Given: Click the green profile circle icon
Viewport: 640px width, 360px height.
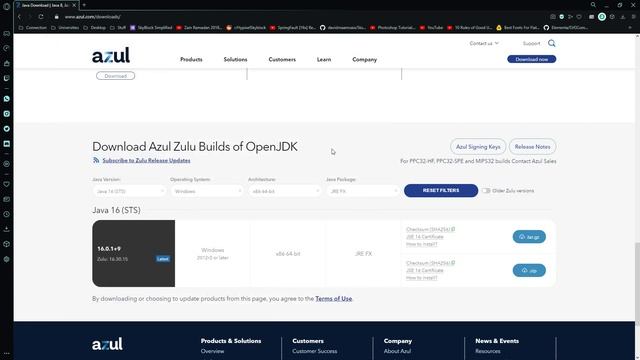Looking at the screenshot, I should 602,17.
